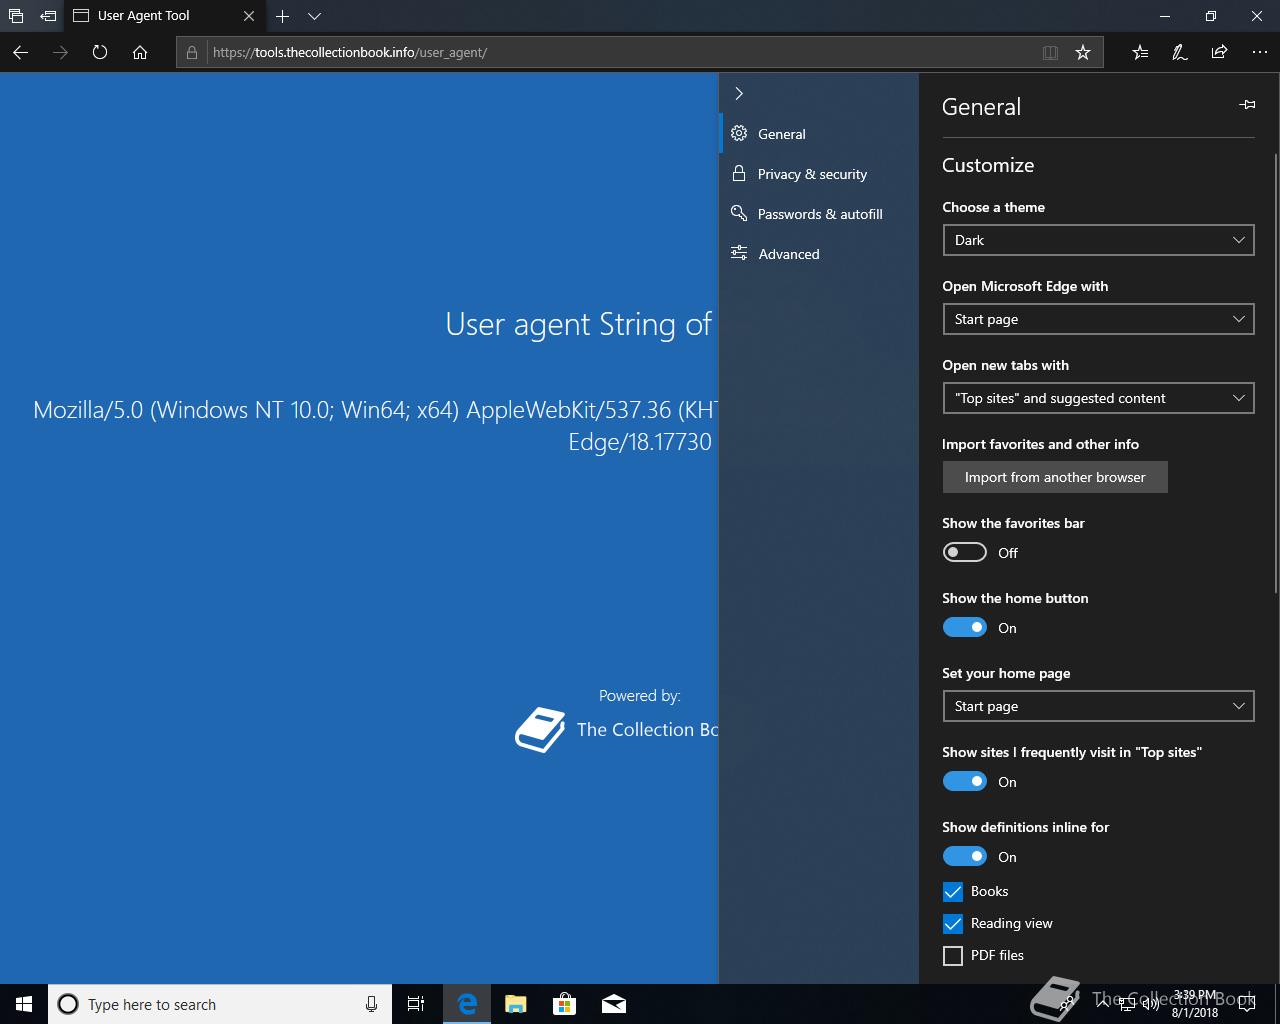Screen dimensions: 1280x1024
Task: Open Reading view icon in address bar
Action: (x=1050, y=52)
